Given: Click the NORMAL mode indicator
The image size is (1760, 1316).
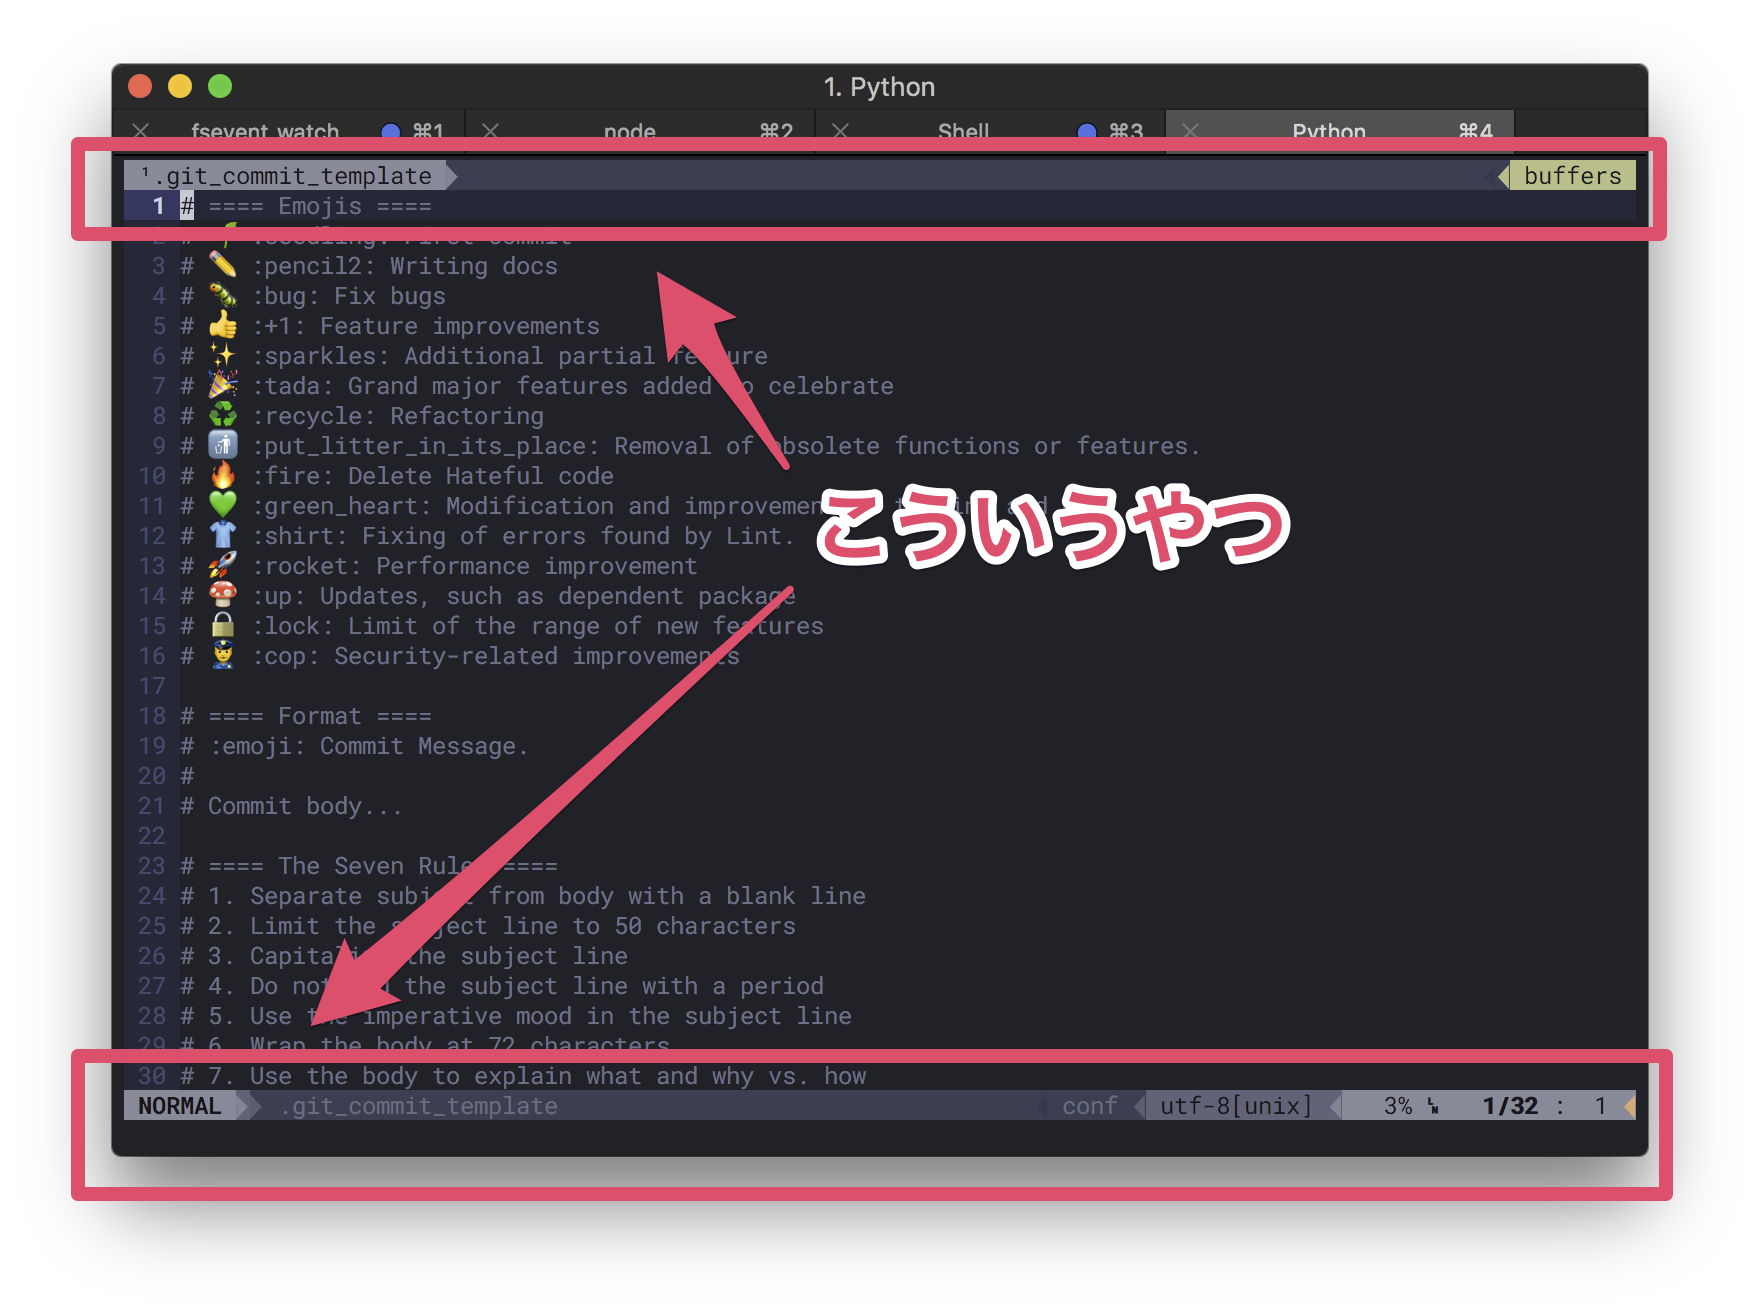Looking at the screenshot, I should [x=180, y=1106].
